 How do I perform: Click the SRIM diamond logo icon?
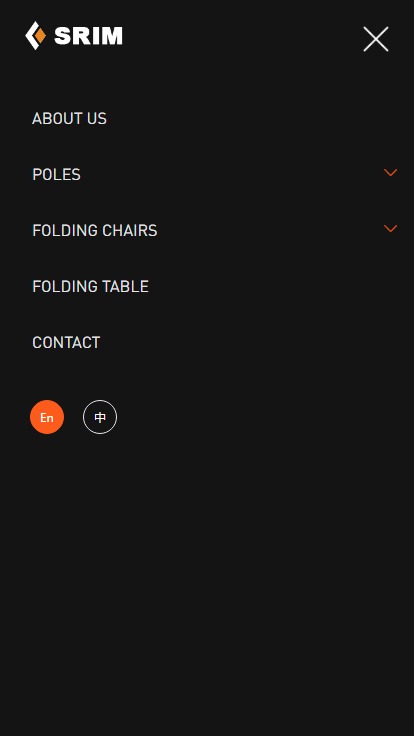36,36
